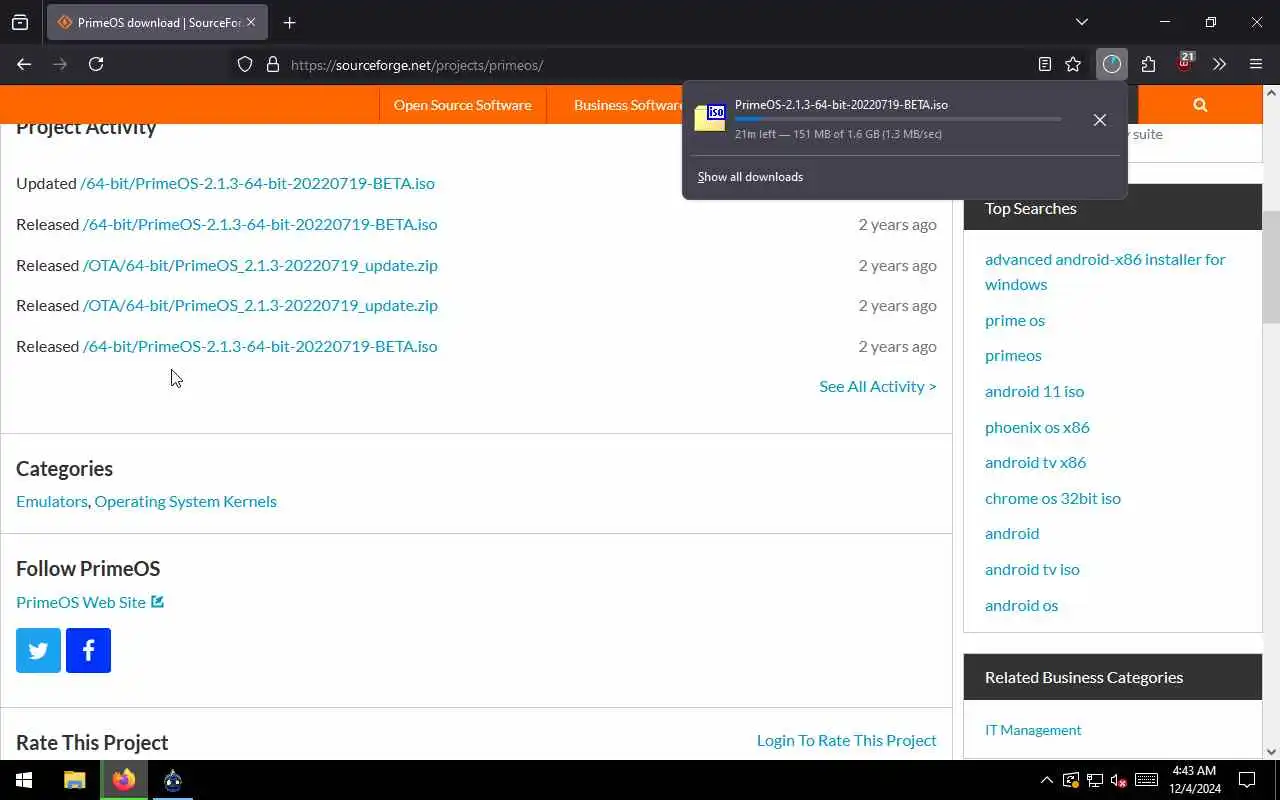Open the Open Source Software menu

(x=462, y=105)
